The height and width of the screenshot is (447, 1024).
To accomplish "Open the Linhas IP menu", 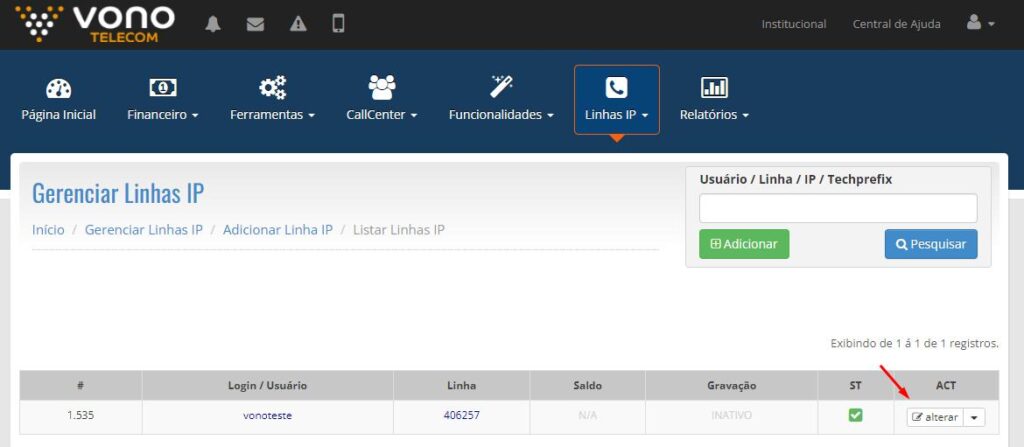I will click(x=616, y=99).
